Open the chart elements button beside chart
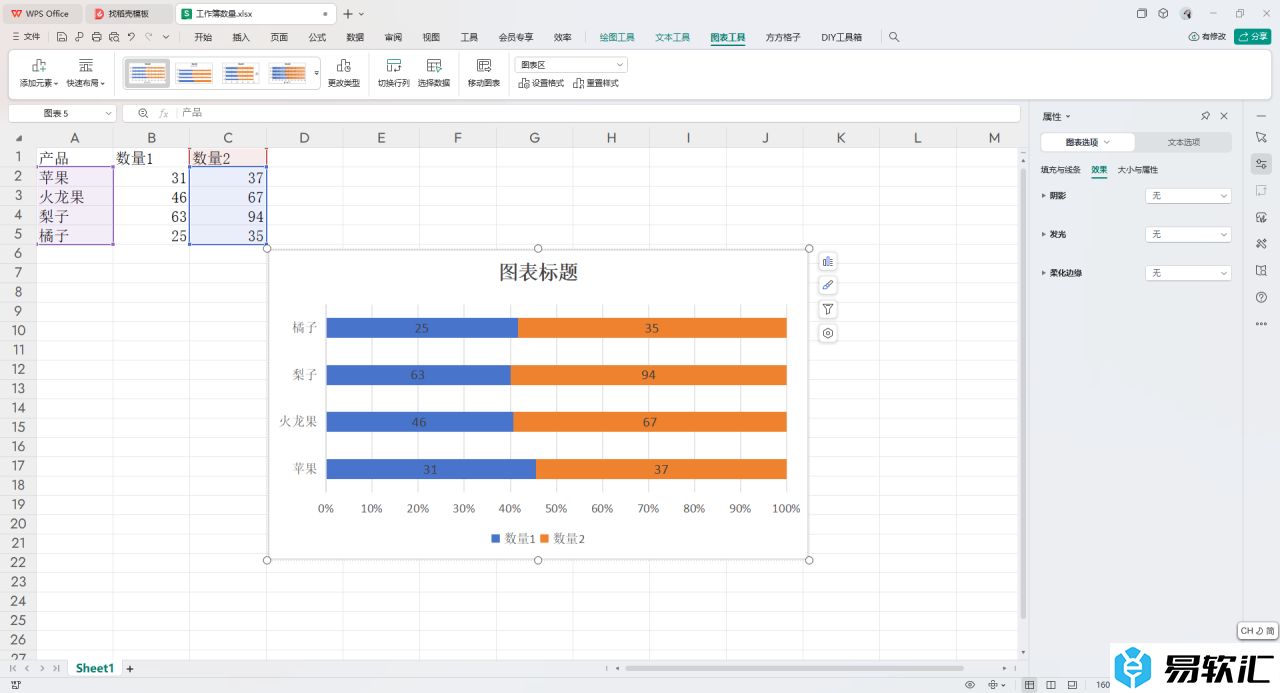This screenshot has width=1280, height=693. pyautogui.click(x=827, y=262)
